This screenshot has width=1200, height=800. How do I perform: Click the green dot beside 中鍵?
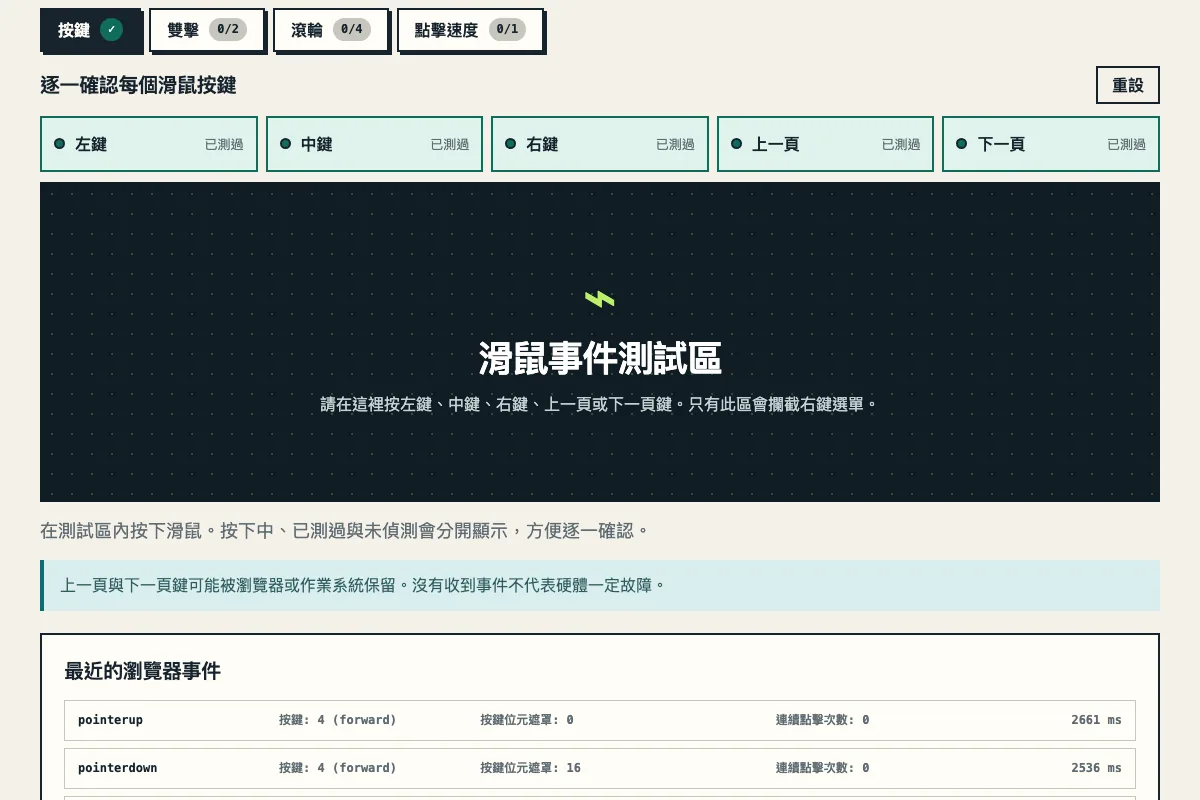(285, 144)
